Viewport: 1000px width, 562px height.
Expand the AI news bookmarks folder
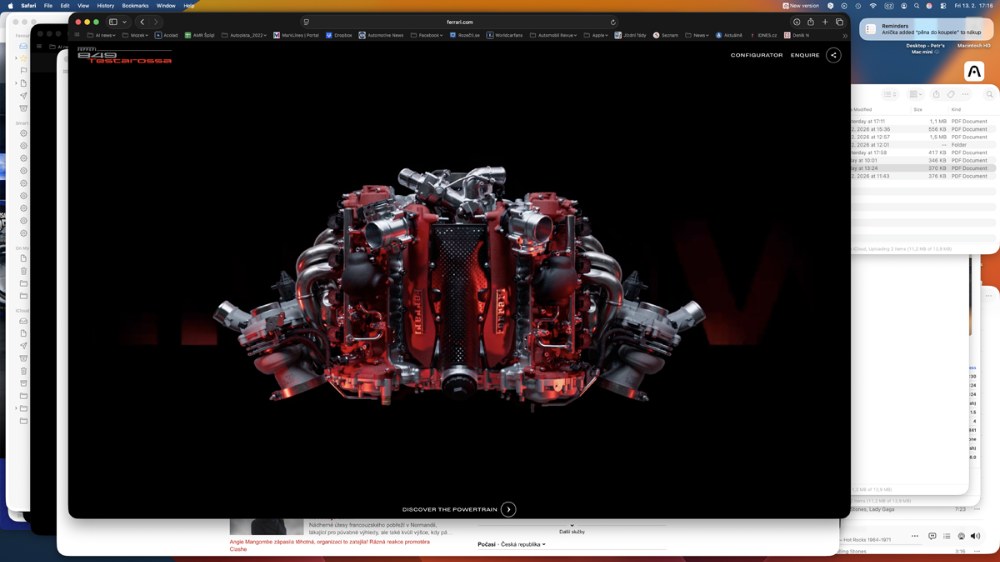click(100, 35)
